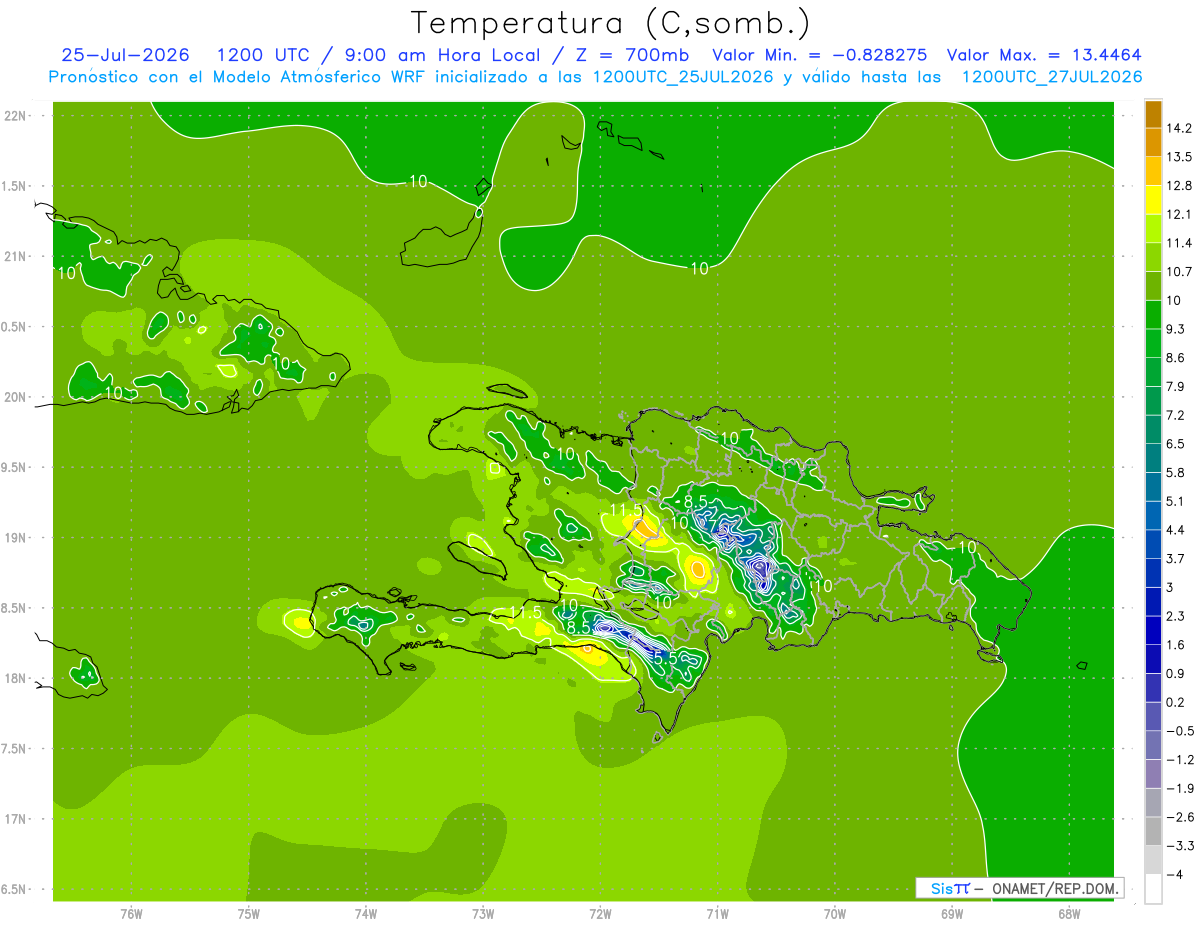1200x927 pixels.
Task: Pick blue swatch between 3.7 and 4.4
Action: (x=1153, y=544)
